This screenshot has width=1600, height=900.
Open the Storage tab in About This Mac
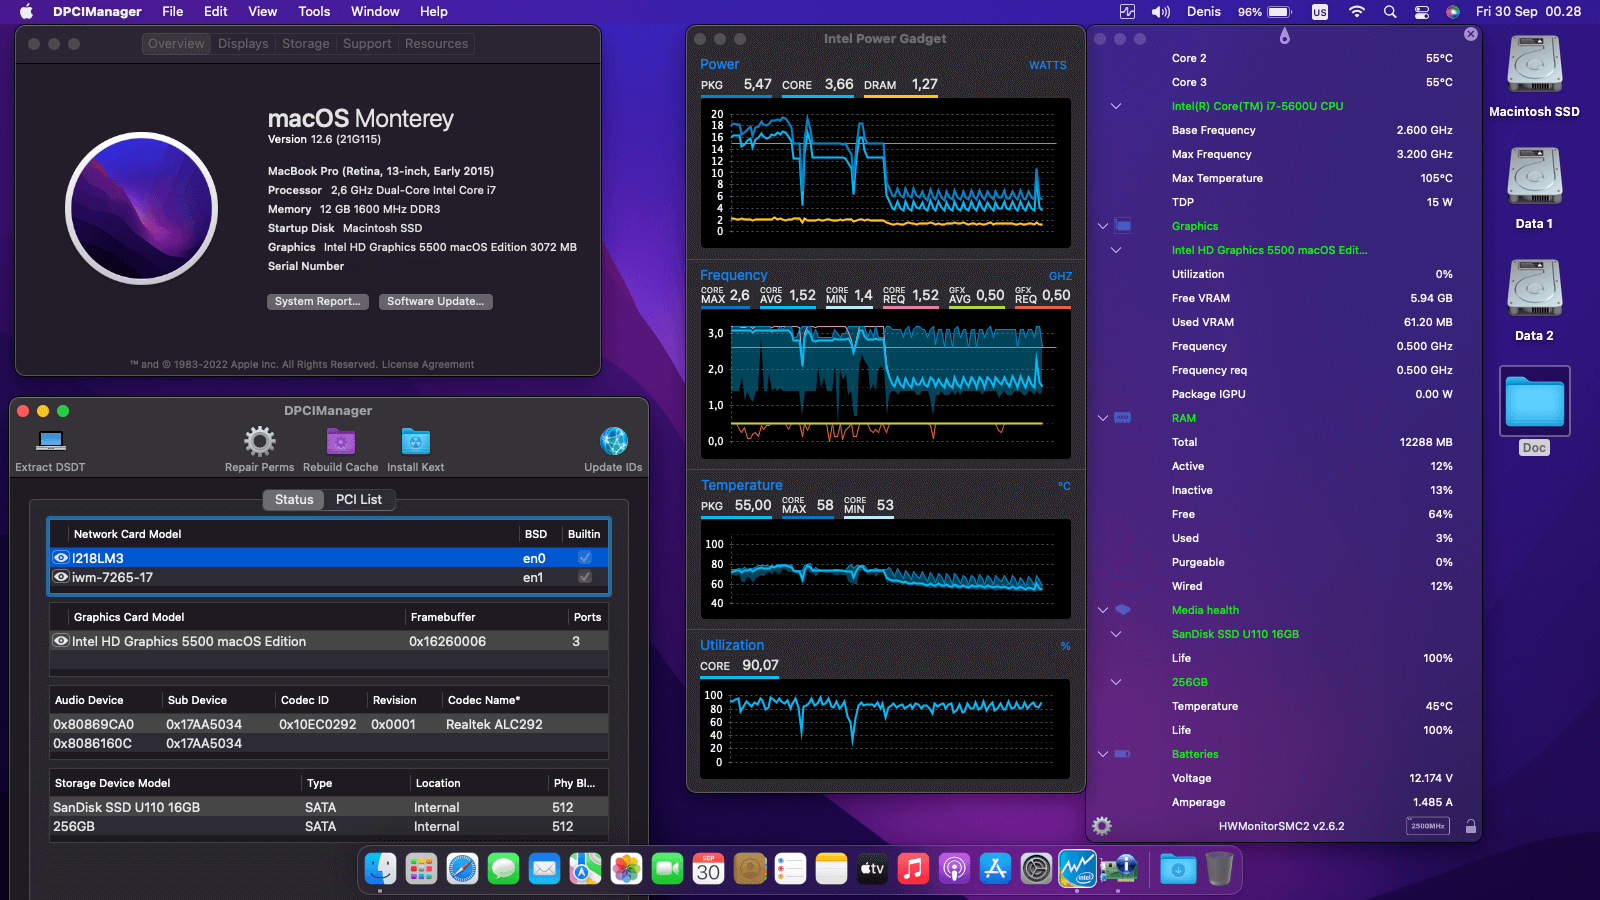point(306,44)
